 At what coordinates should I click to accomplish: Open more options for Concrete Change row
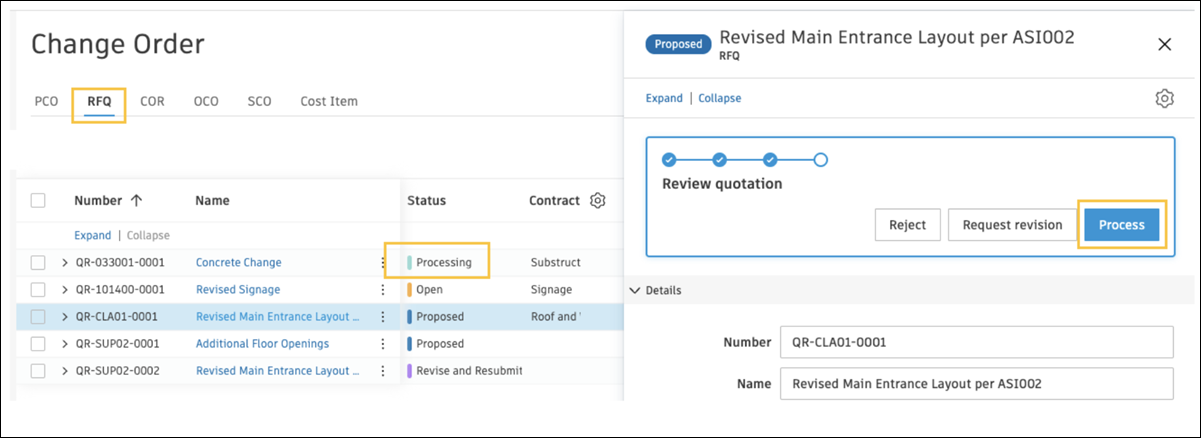pos(382,263)
